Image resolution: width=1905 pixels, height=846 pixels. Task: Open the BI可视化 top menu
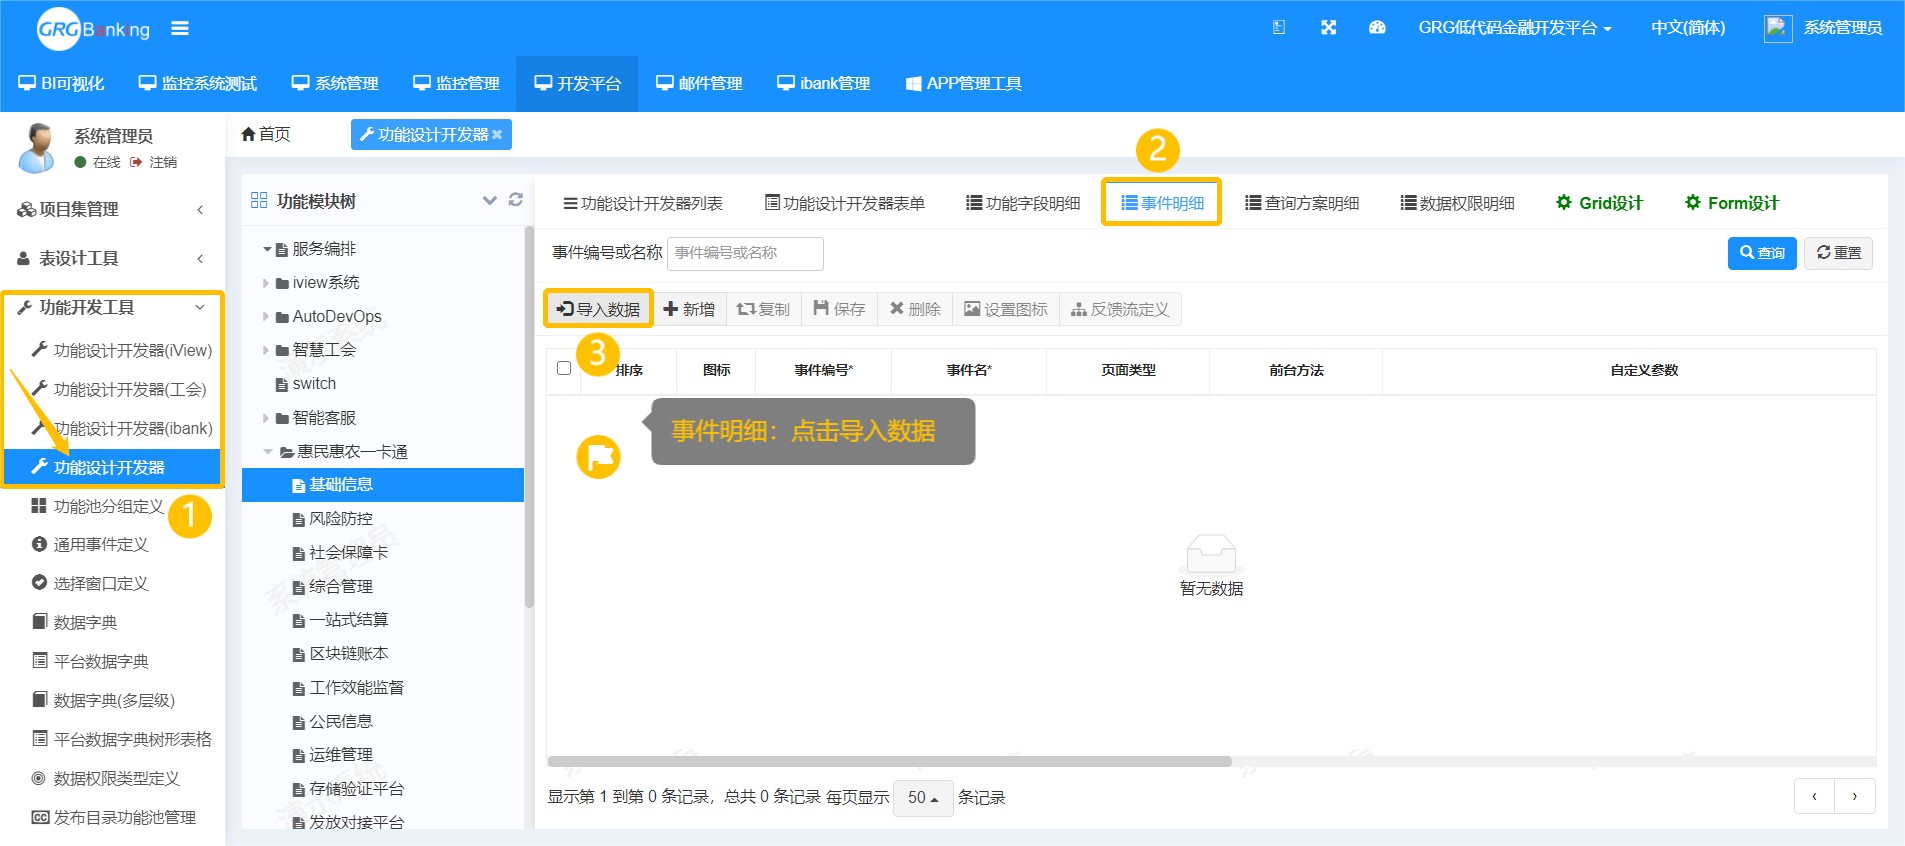(x=61, y=83)
